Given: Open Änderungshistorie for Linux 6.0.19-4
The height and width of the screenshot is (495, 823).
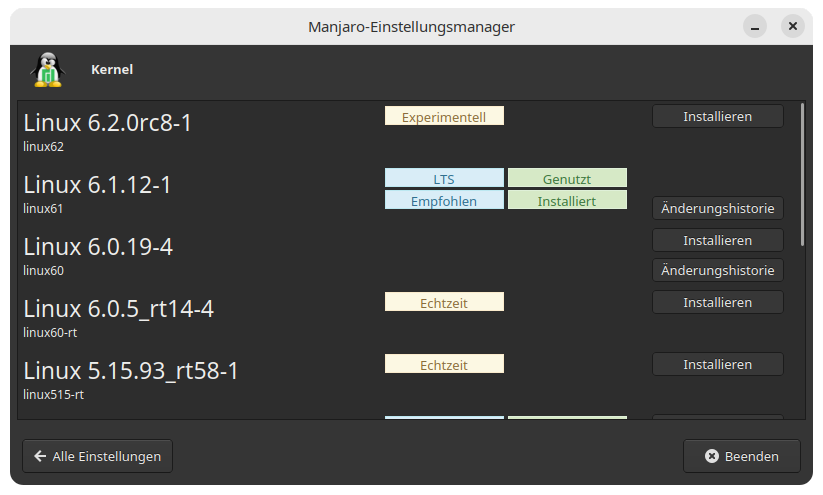Looking at the screenshot, I should [x=718, y=270].
